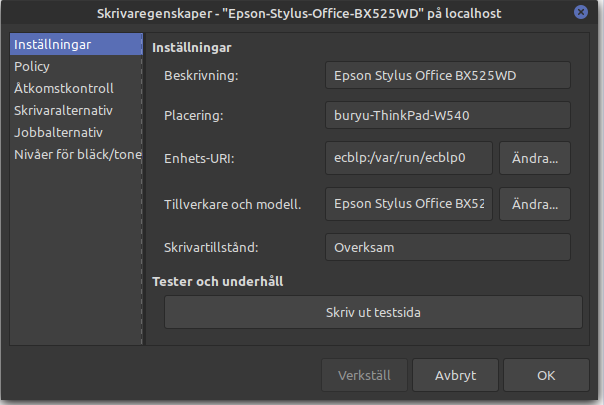The height and width of the screenshot is (405, 604).
Task: Click the Skrivartillstånd: label
Action: click(211, 247)
